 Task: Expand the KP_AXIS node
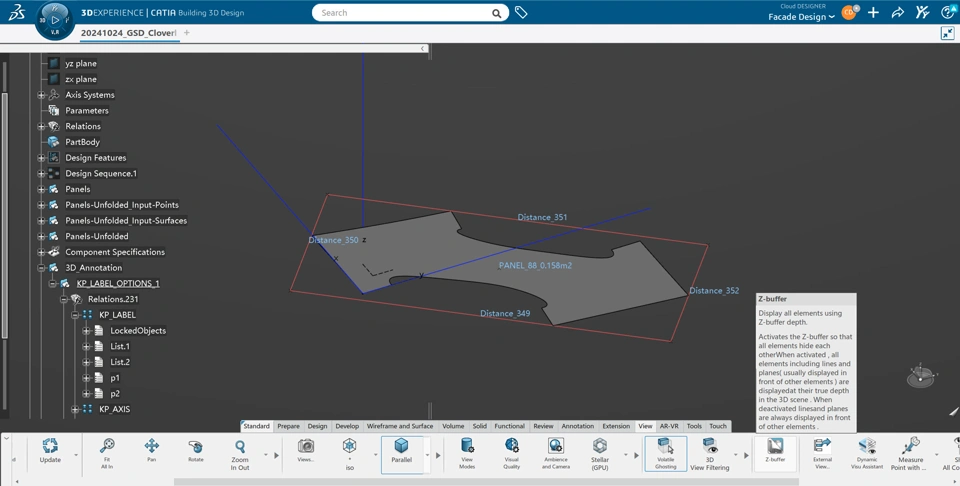75,409
